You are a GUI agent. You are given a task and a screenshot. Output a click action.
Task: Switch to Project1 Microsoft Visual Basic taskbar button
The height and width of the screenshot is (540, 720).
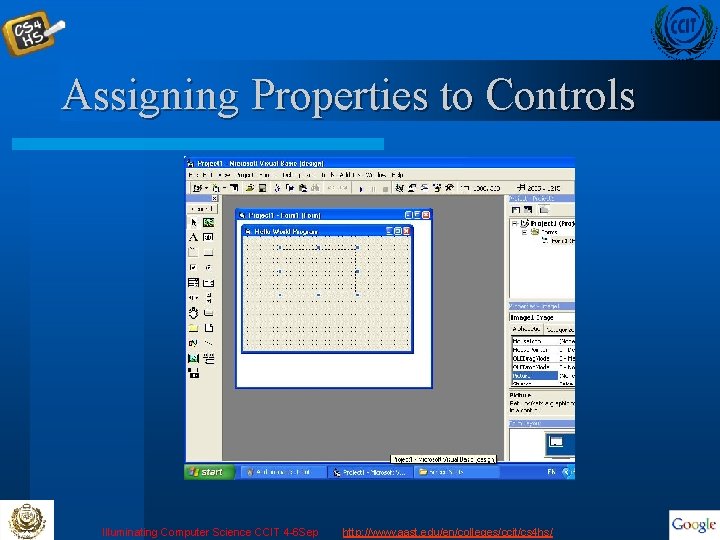click(x=370, y=472)
